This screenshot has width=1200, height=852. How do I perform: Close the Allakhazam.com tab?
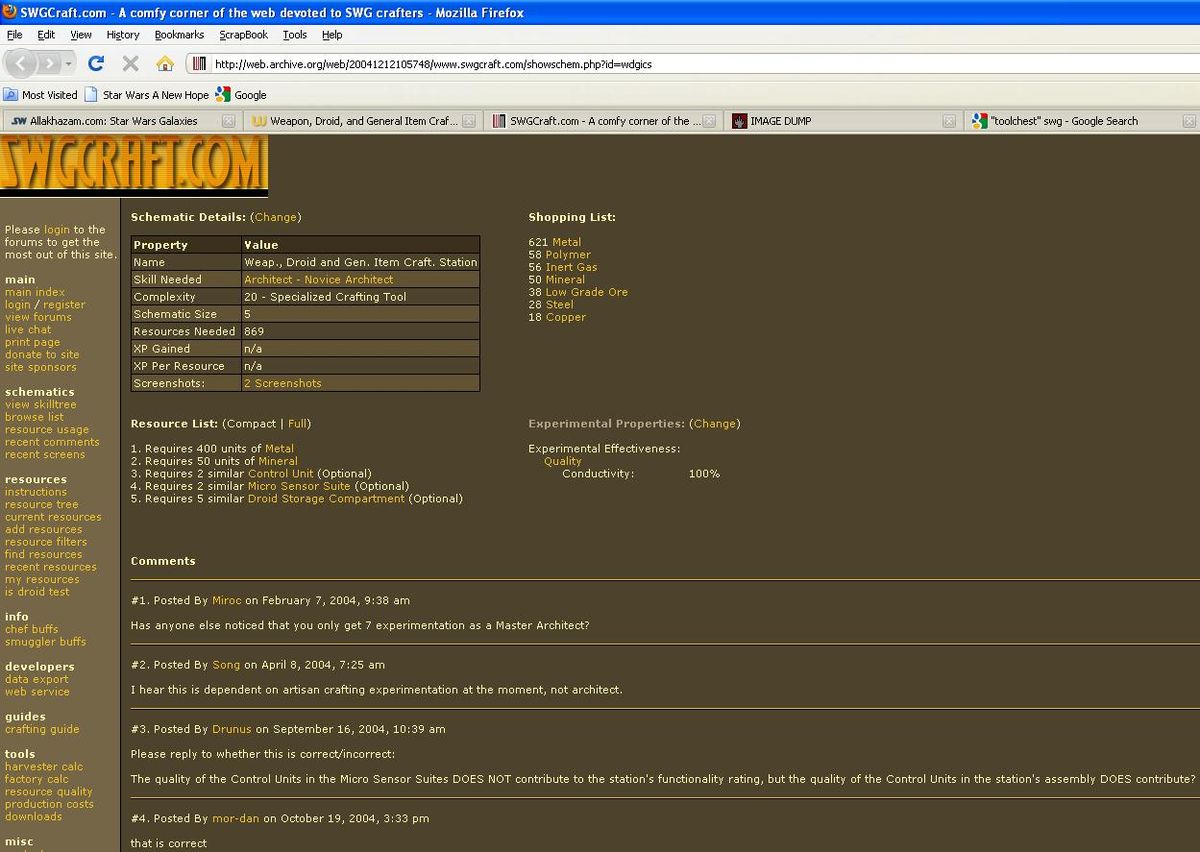228,121
